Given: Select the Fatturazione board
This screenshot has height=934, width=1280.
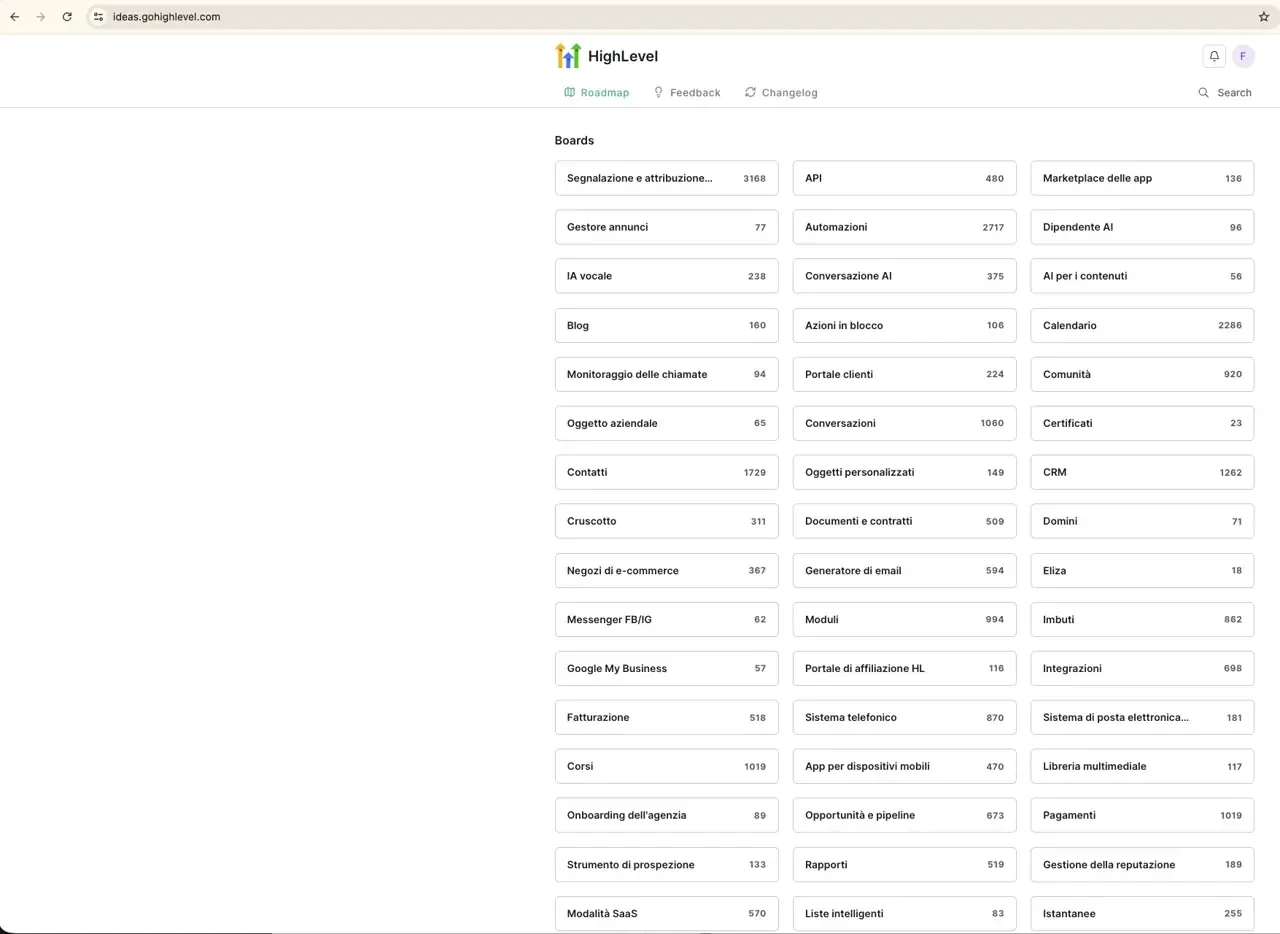Looking at the screenshot, I should [666, 717].
